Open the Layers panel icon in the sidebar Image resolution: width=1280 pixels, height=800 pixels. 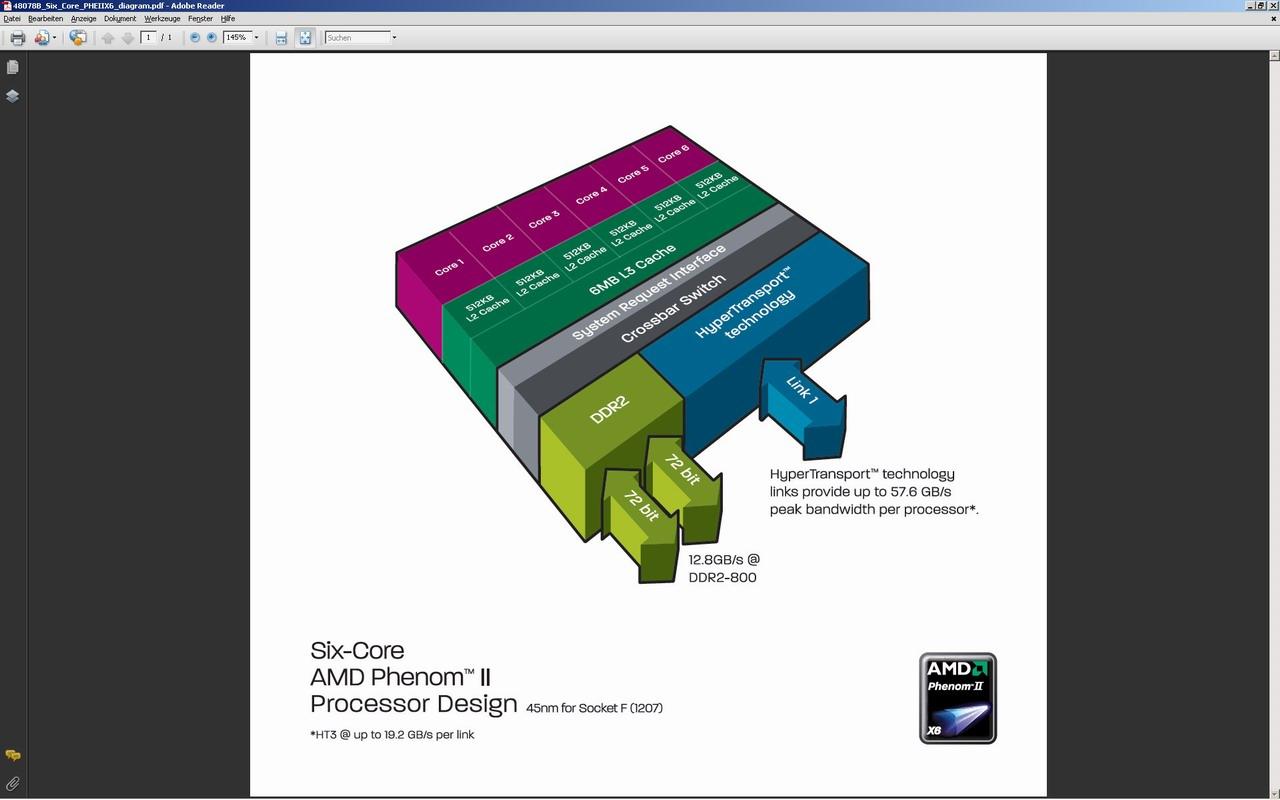click(13, 96)
